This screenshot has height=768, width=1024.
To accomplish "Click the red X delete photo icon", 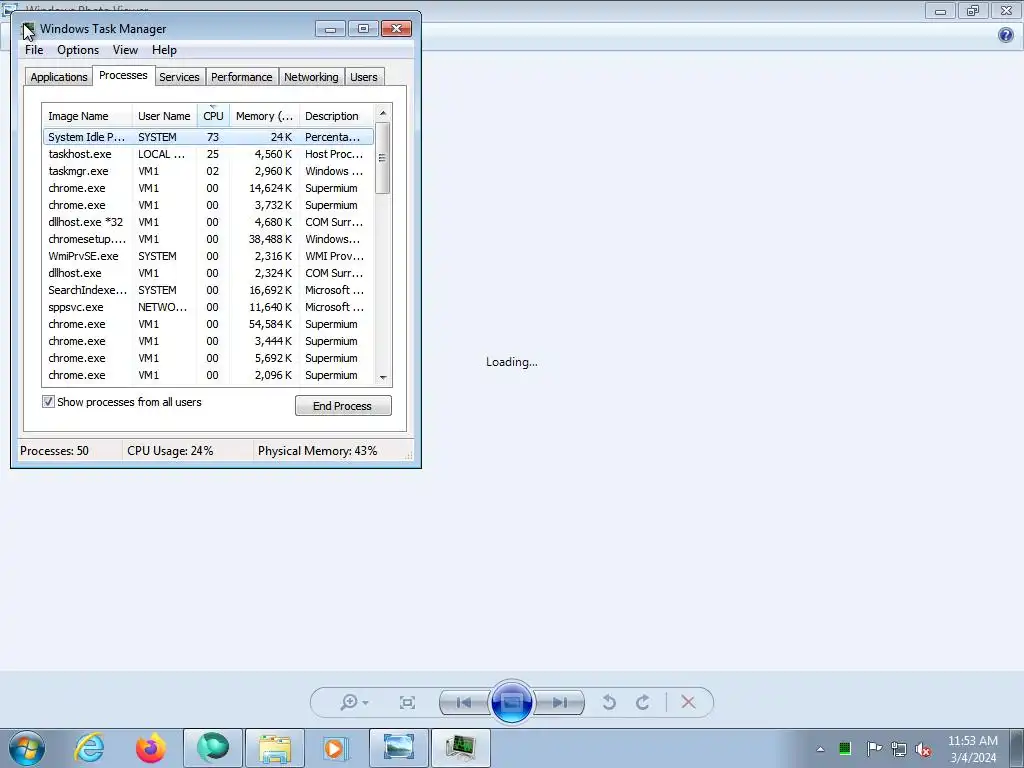I will (x=688, y=702).
